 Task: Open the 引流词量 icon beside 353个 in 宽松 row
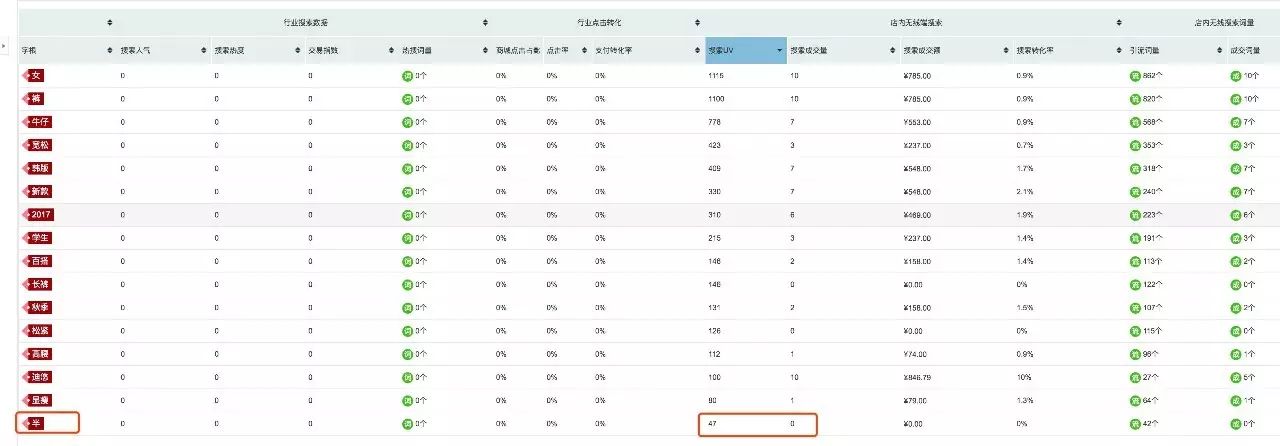click(1136, 145)
